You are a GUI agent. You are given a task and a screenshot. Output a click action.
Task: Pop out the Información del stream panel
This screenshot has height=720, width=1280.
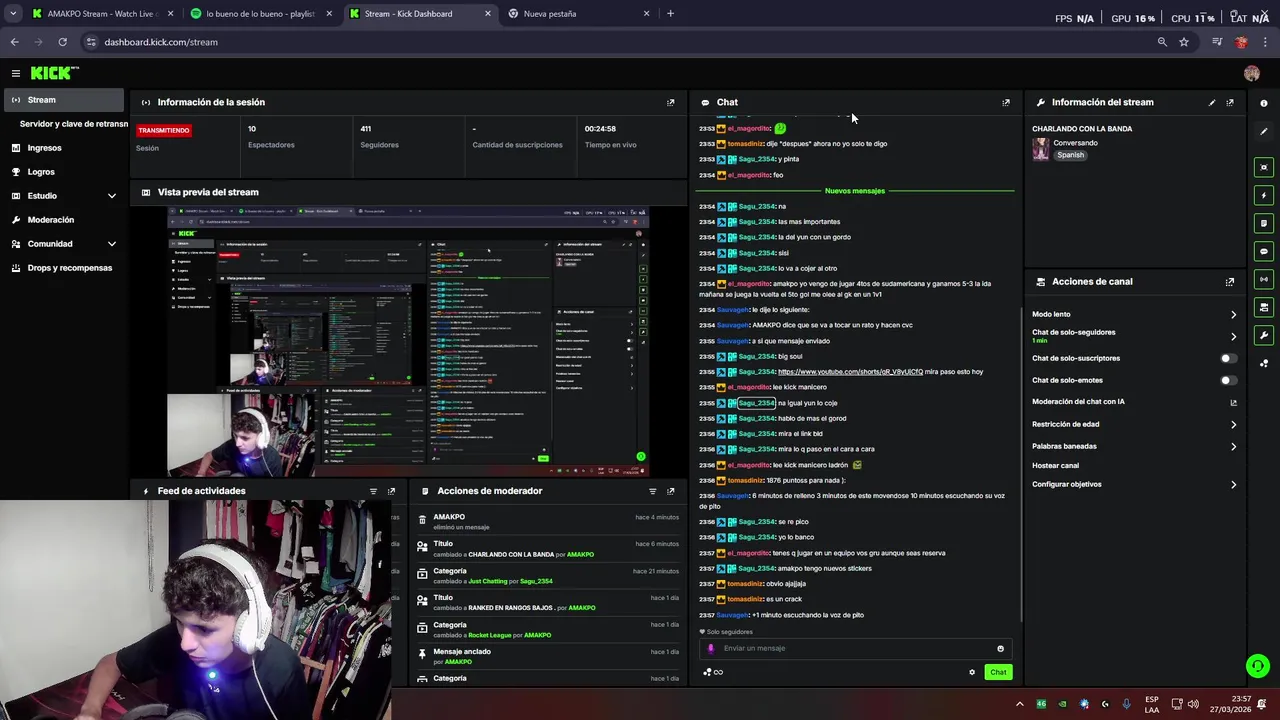pyautogui.click(x=1230, y=102)
